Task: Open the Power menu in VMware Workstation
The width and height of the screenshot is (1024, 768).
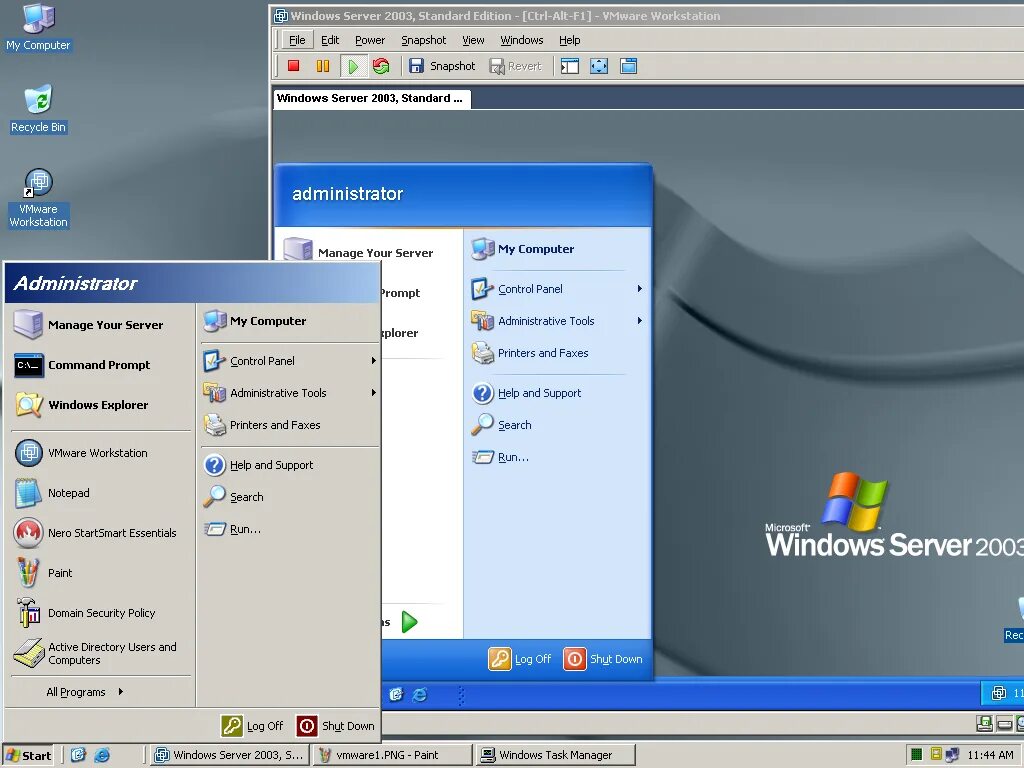Action: 370,40
